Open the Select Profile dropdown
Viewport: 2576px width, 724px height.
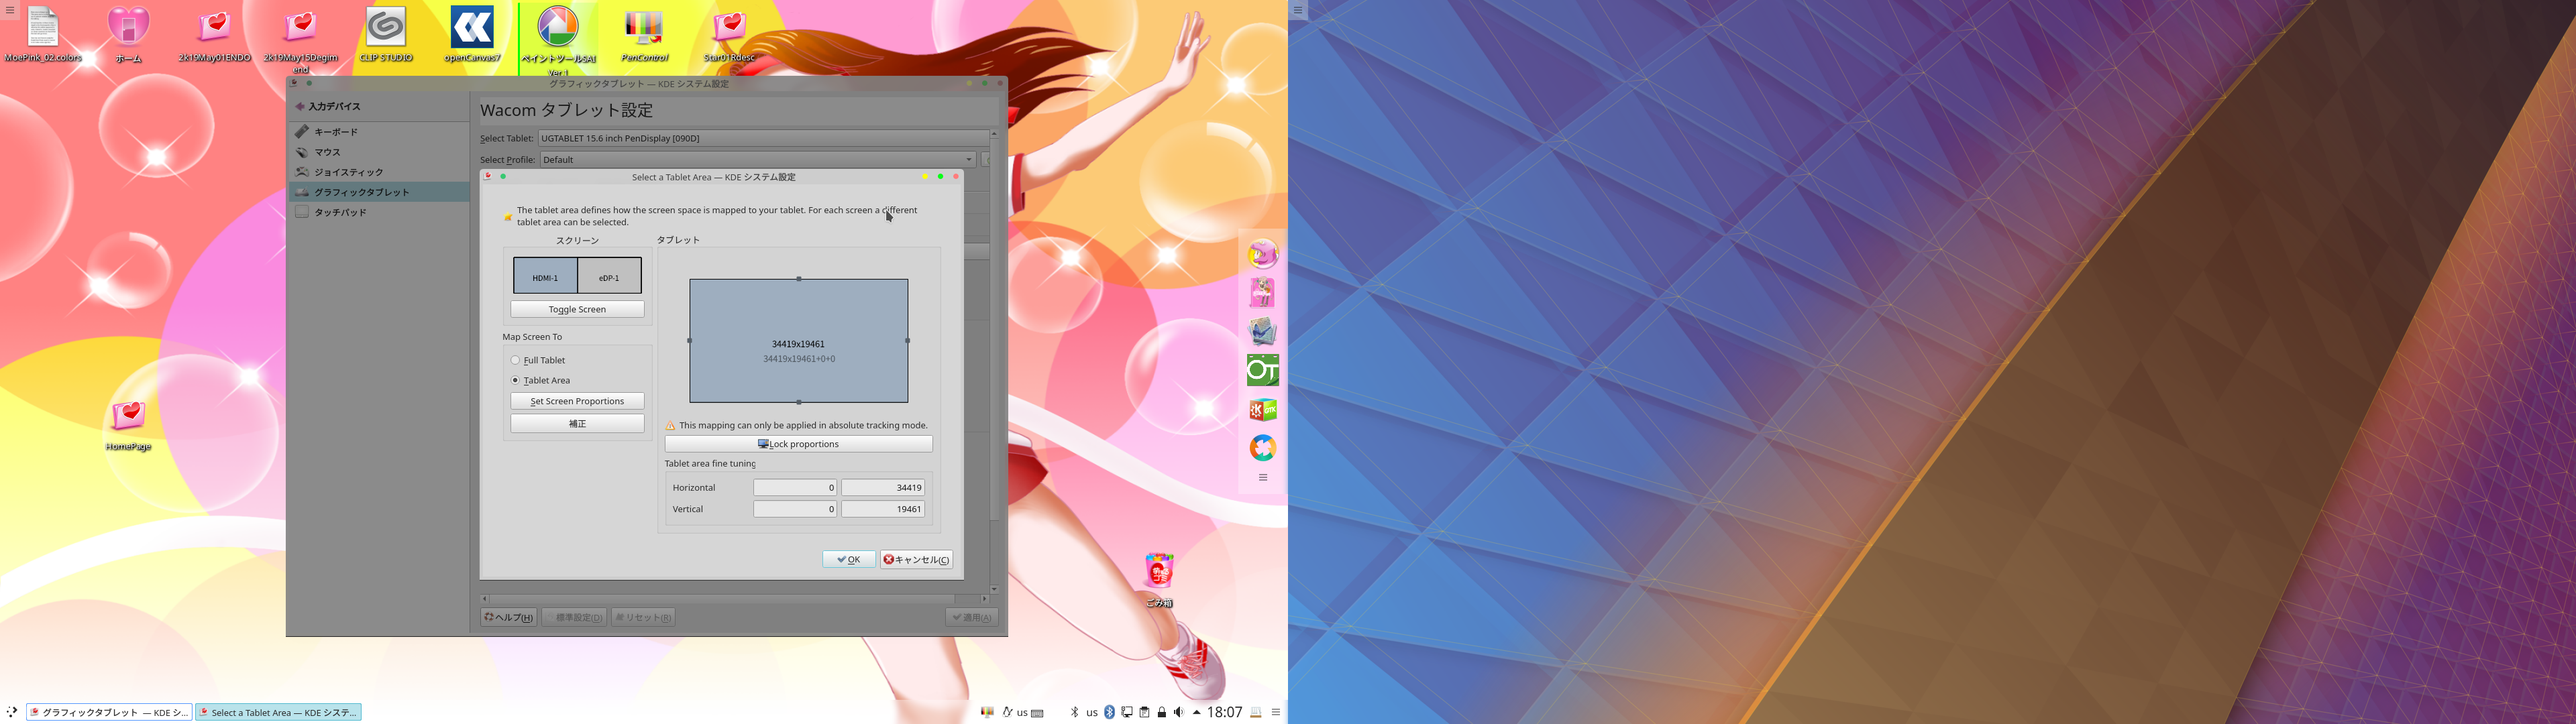(757, 160)
